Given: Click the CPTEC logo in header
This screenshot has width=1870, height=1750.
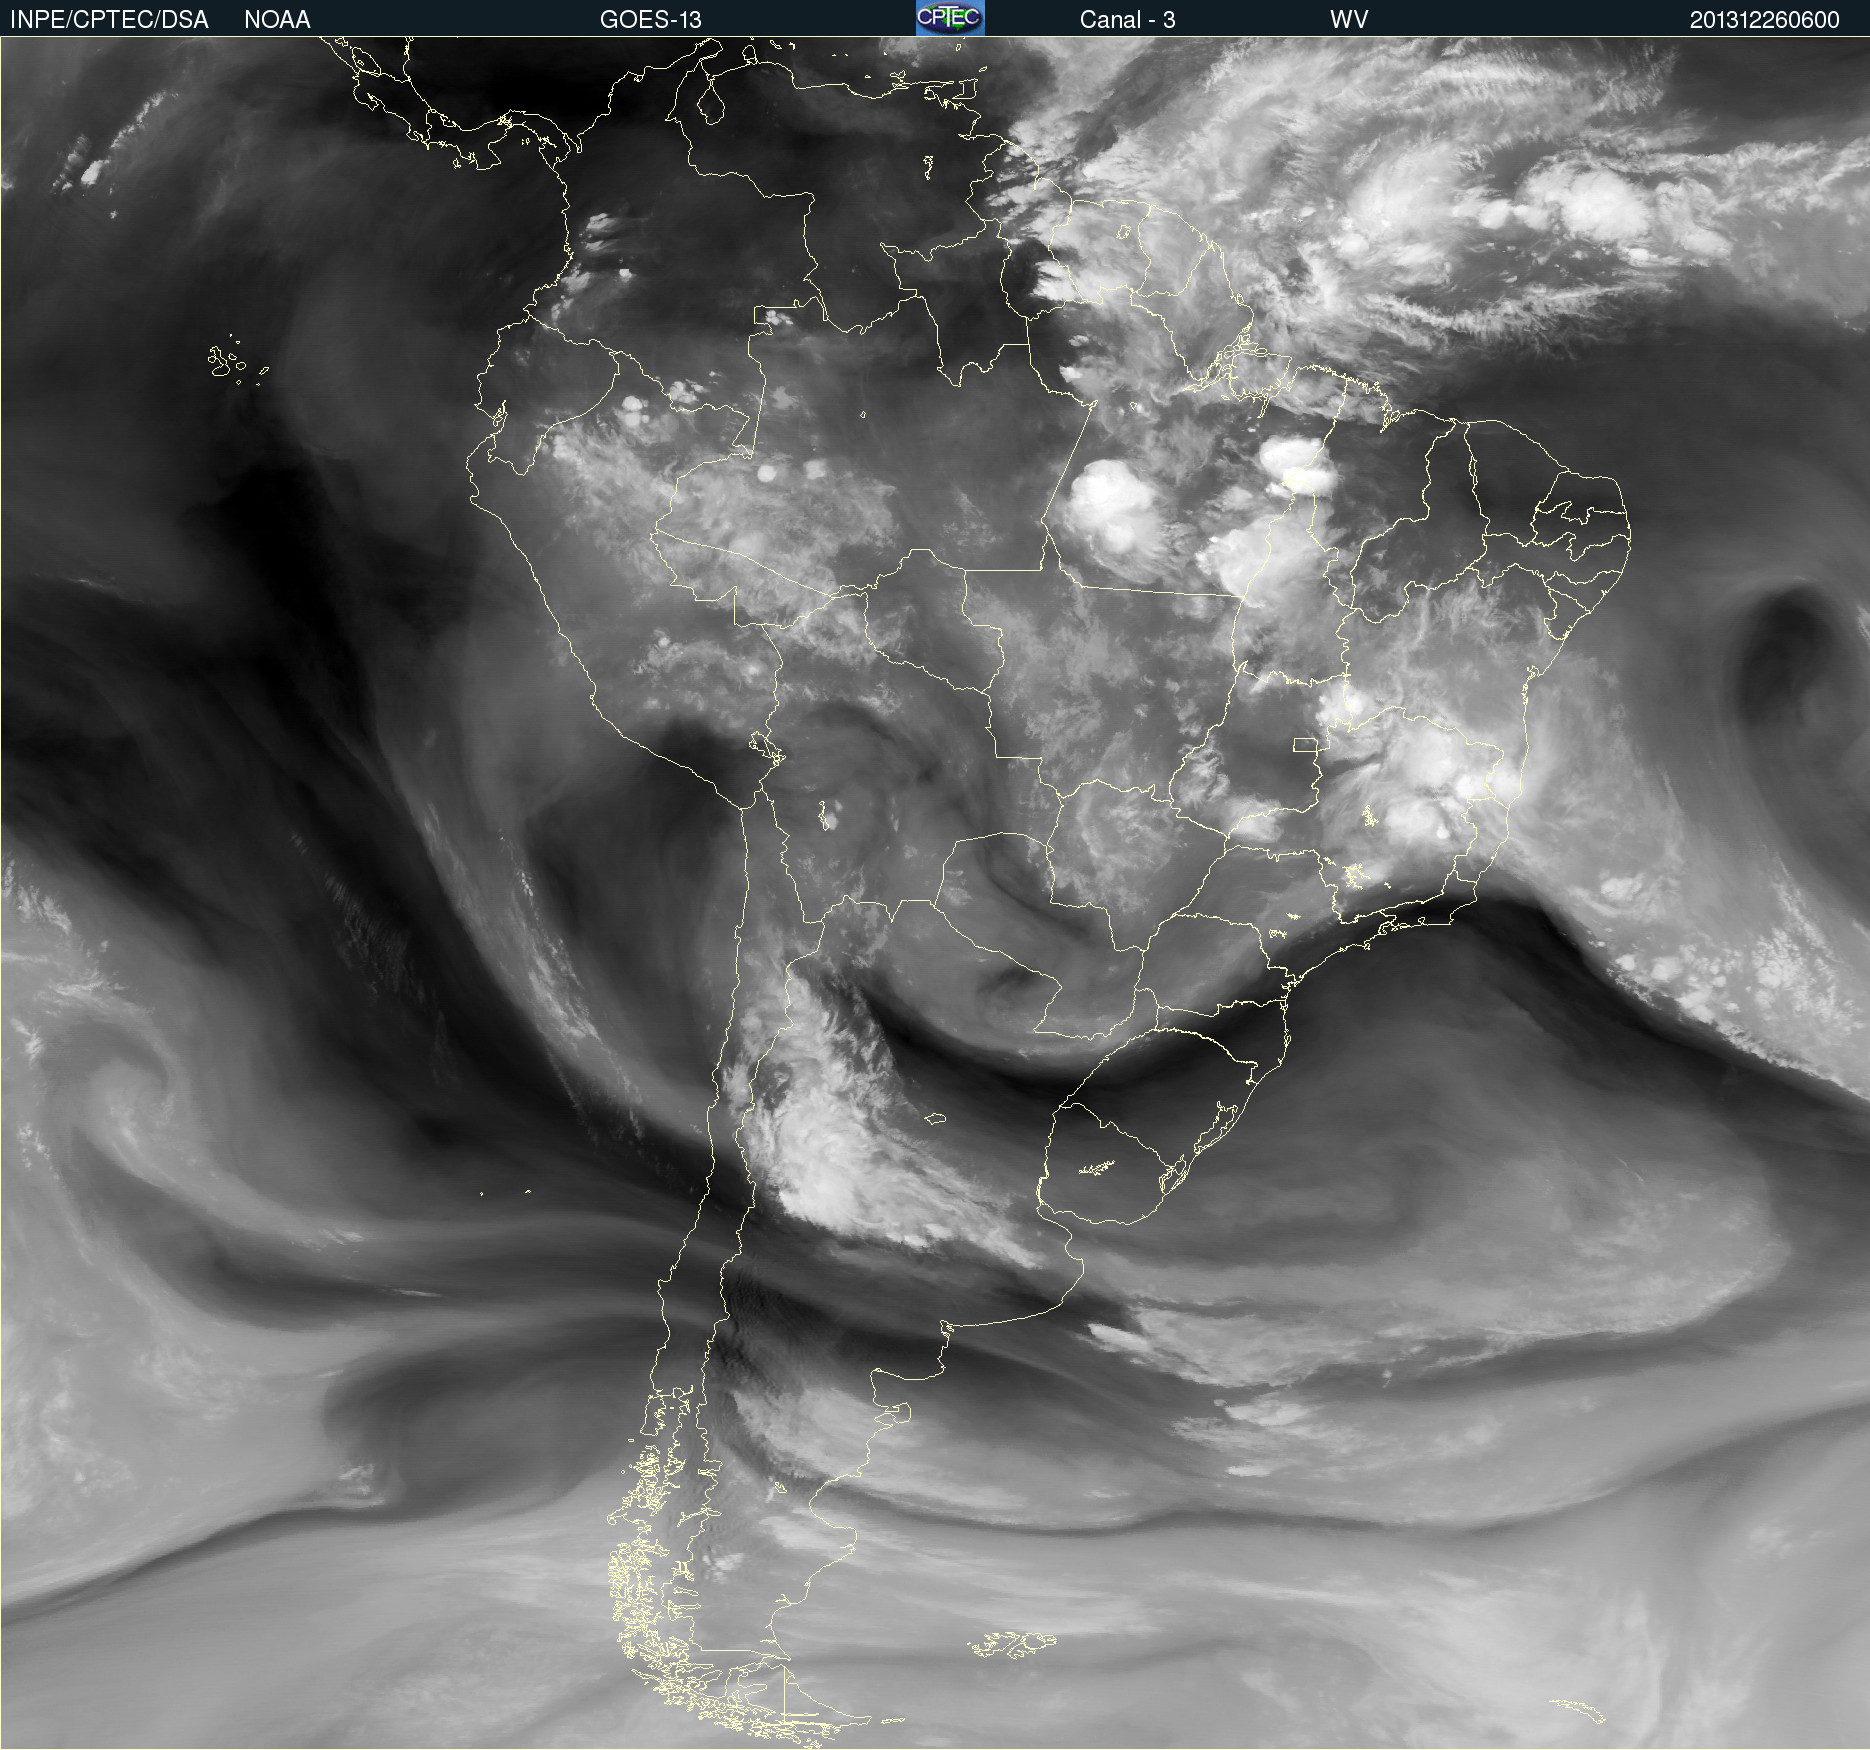Looking at the screenshot, I should click(950, 18).
